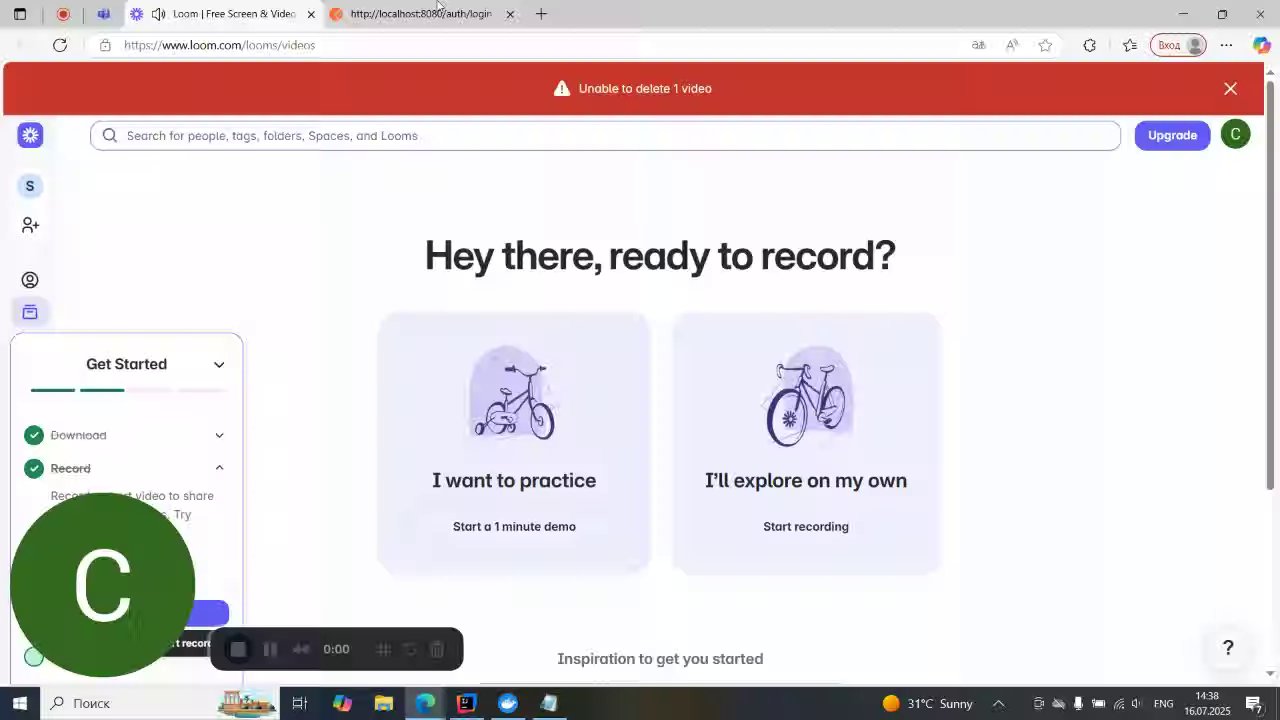Click the Upgrade button
1280x720 pixels.
1172,135
